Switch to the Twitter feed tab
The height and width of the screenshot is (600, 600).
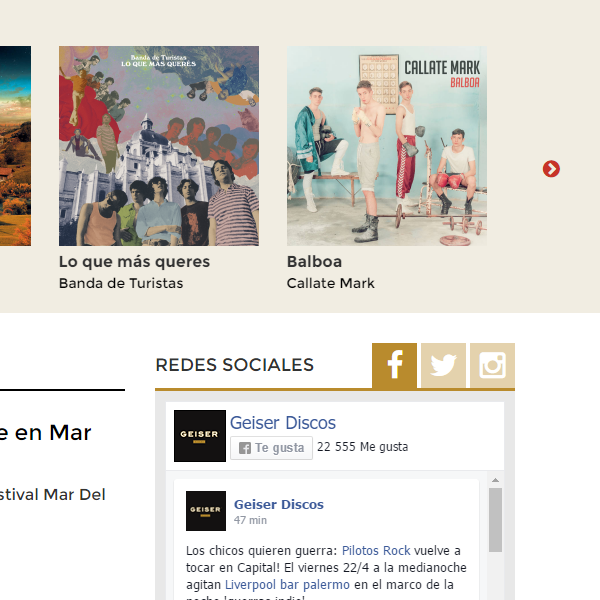tap(443, 365)
